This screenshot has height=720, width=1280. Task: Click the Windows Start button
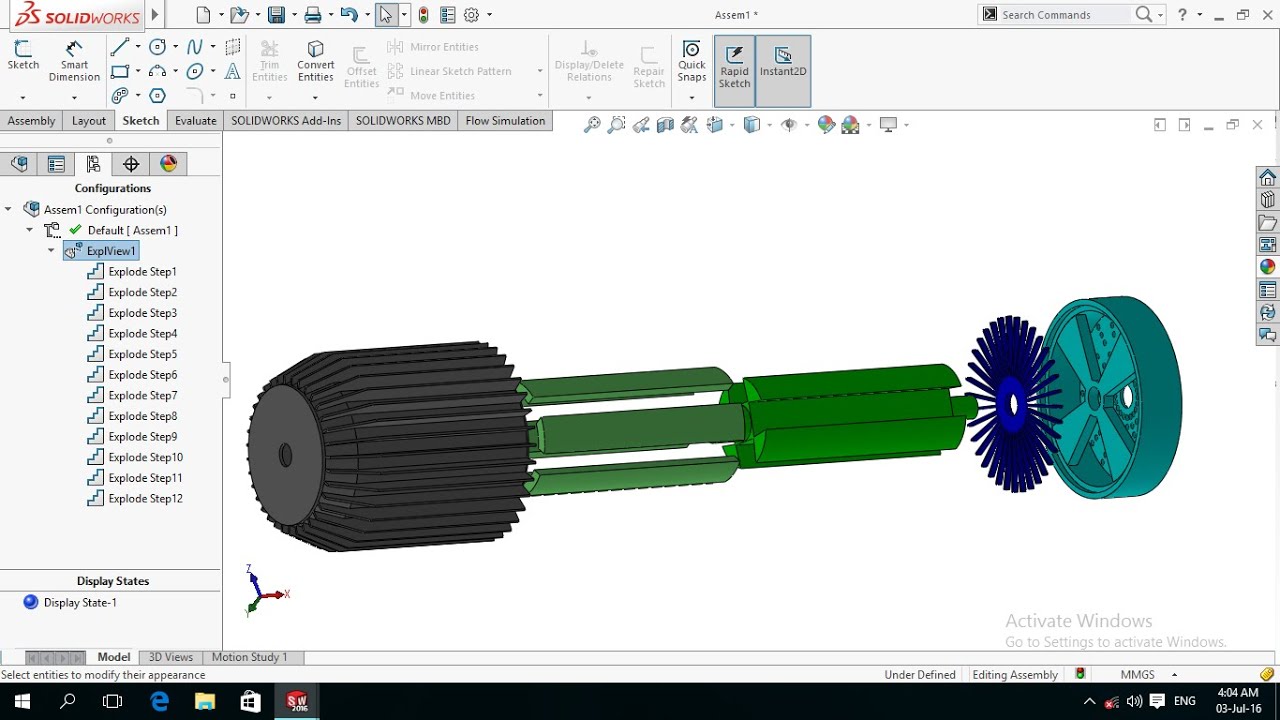click(x=21, y=701)
